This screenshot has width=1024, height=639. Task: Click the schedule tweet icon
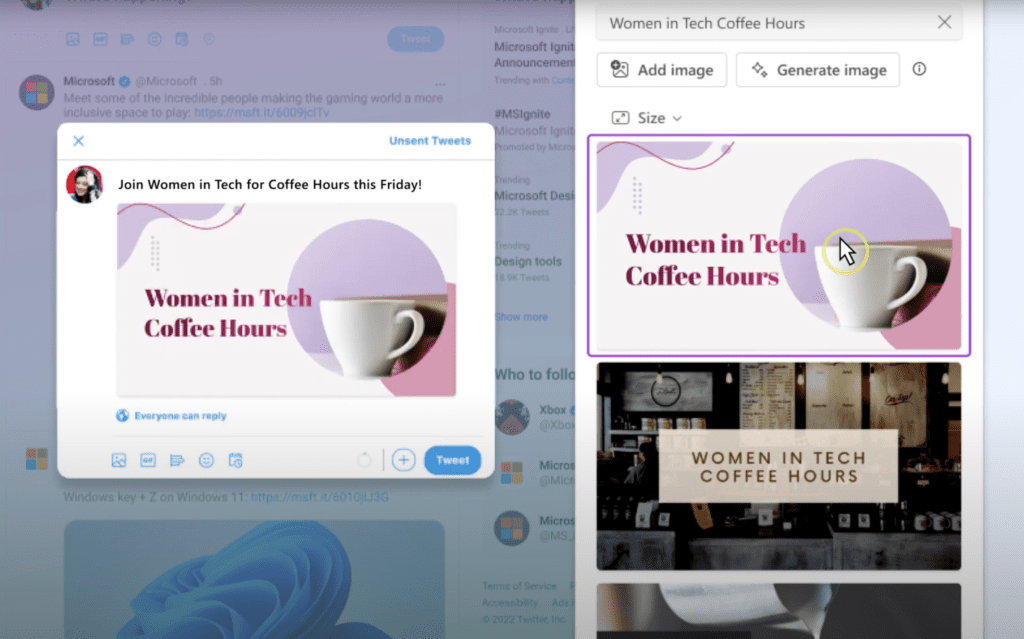tap(235, 460)
